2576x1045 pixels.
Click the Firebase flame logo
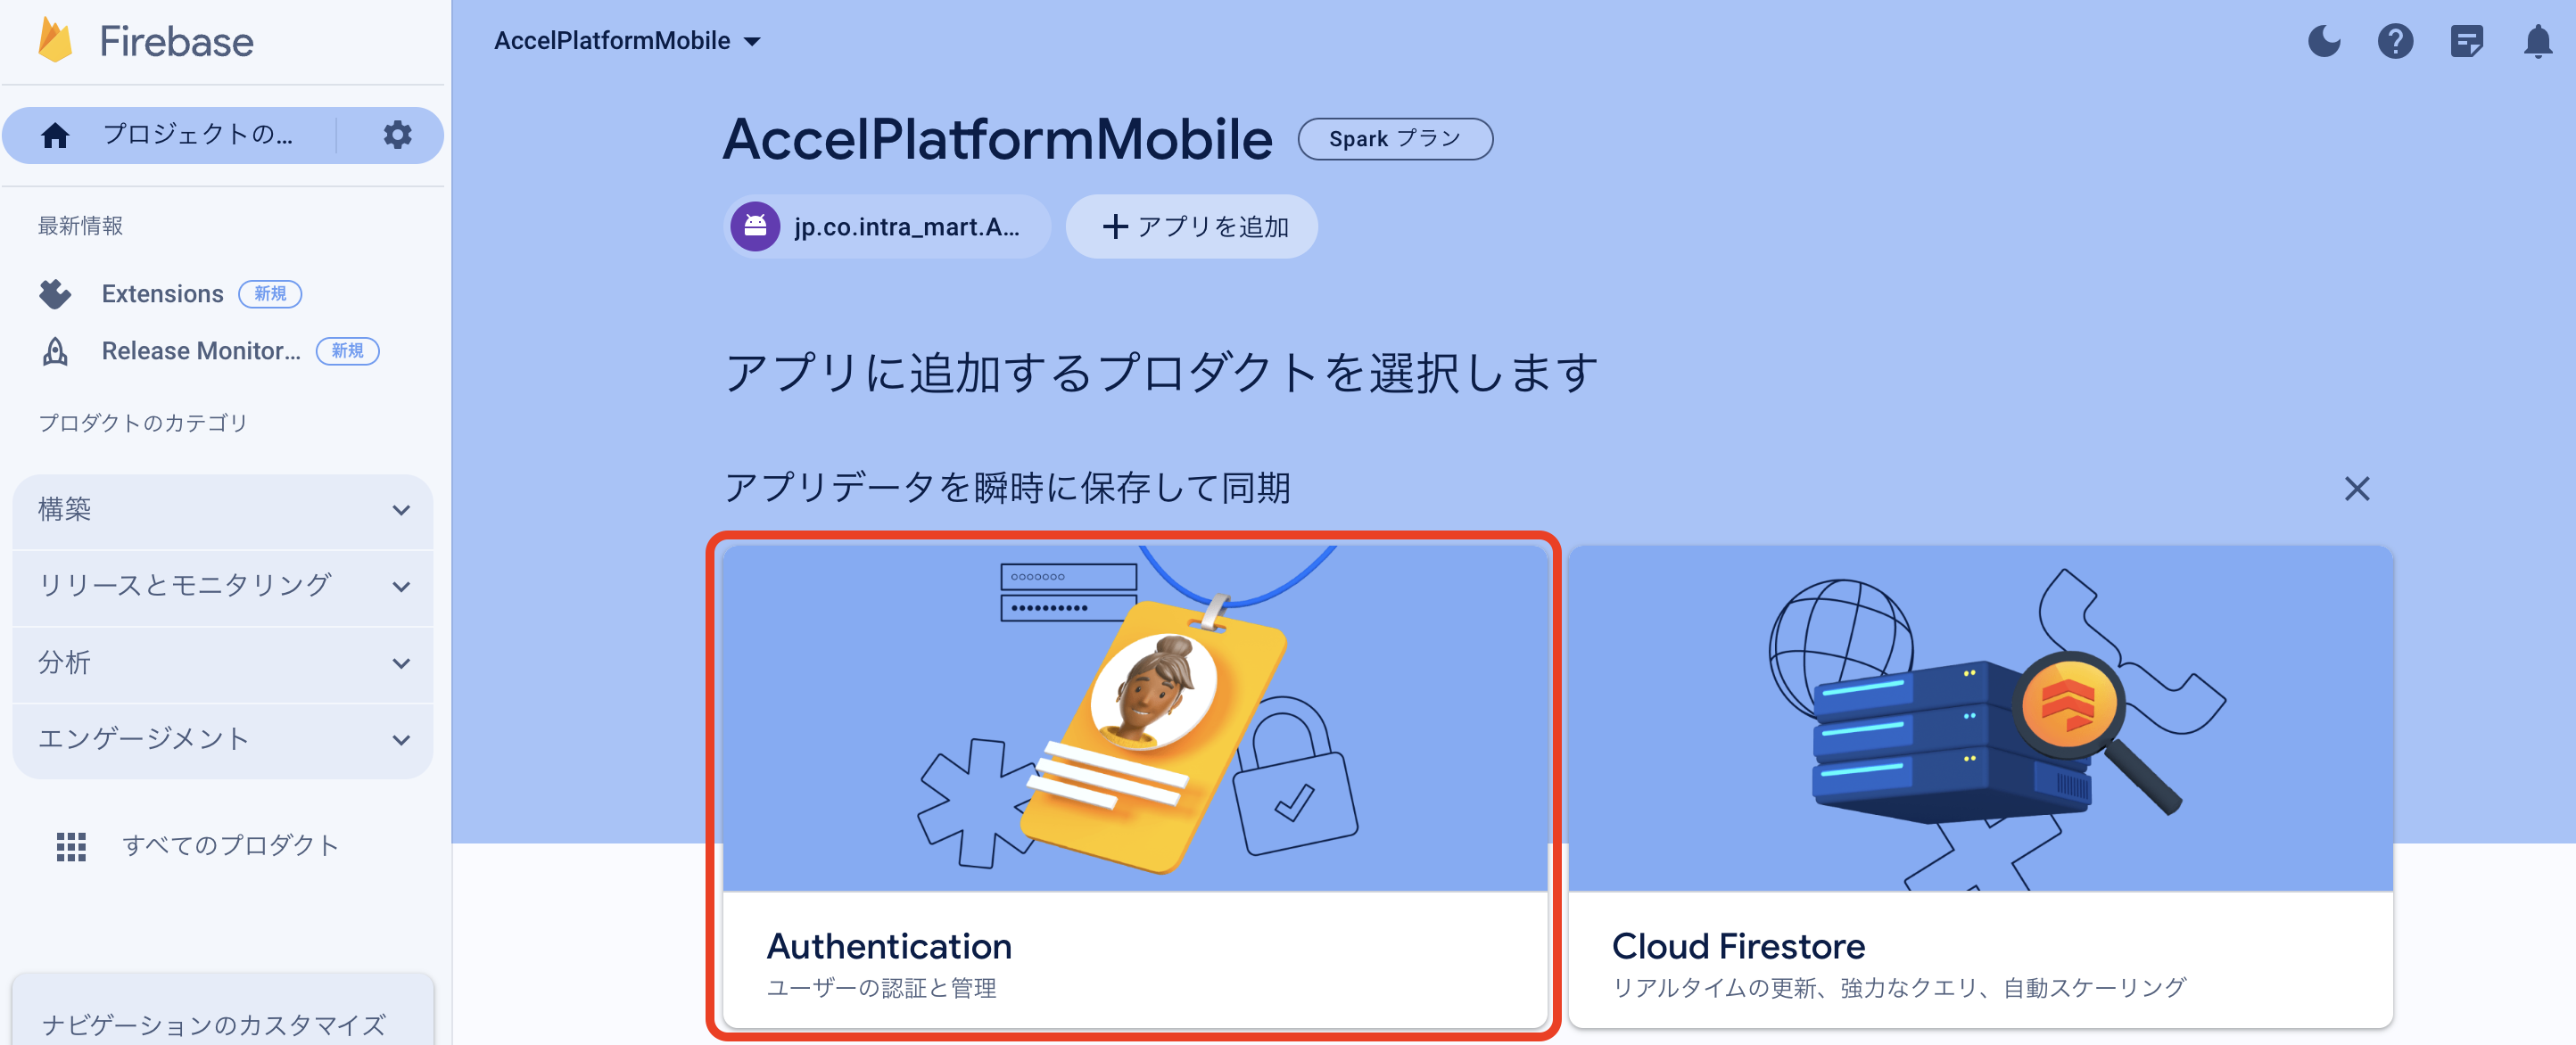[x=55, y=40]
